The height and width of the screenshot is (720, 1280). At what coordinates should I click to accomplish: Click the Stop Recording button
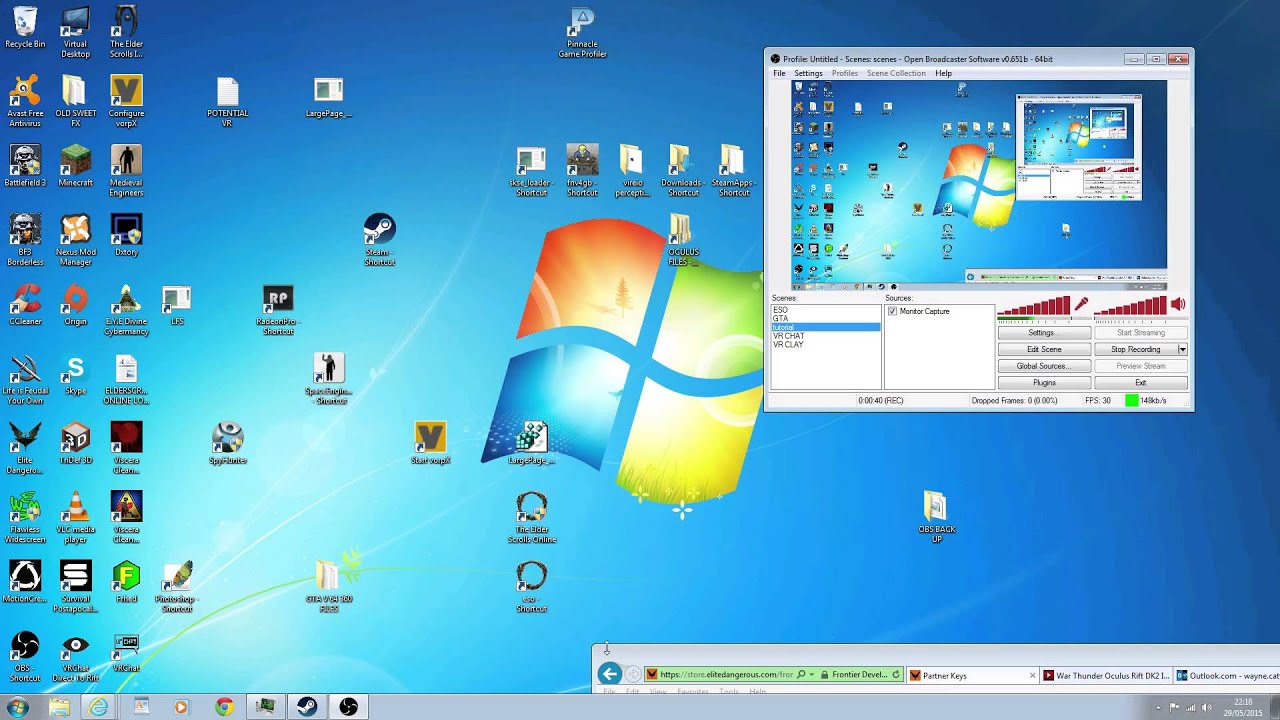(x=1136, y=350)
